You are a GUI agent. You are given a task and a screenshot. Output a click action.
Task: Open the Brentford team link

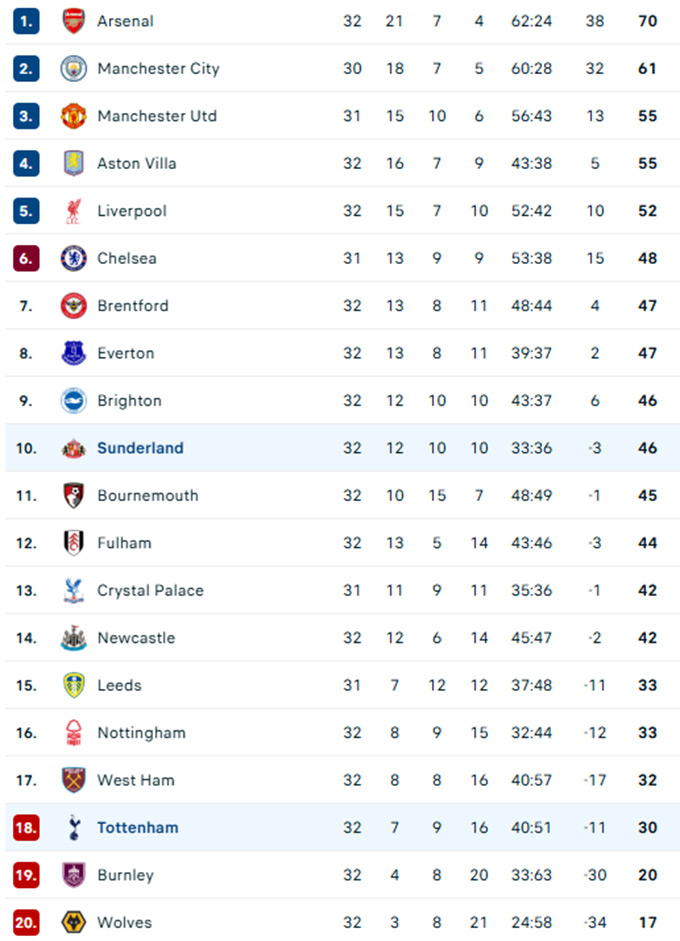133,306
